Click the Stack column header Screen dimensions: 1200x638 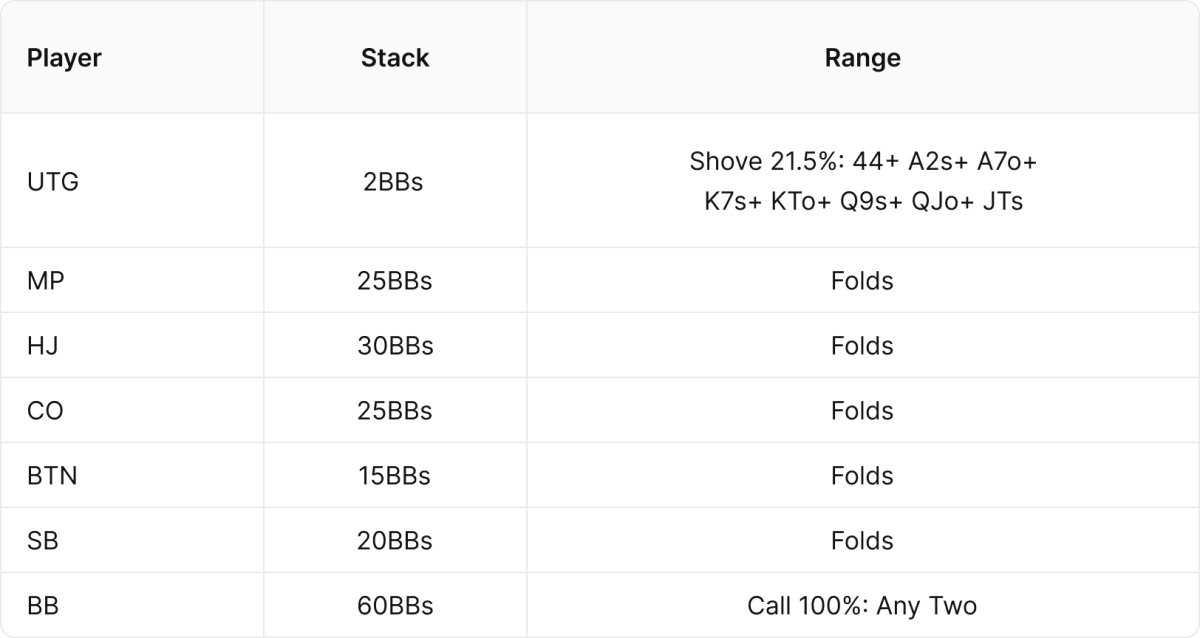coord(395,58)
